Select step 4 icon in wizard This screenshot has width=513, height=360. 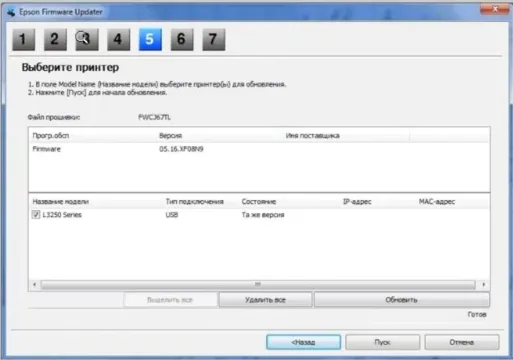click(x=119, y=40)
